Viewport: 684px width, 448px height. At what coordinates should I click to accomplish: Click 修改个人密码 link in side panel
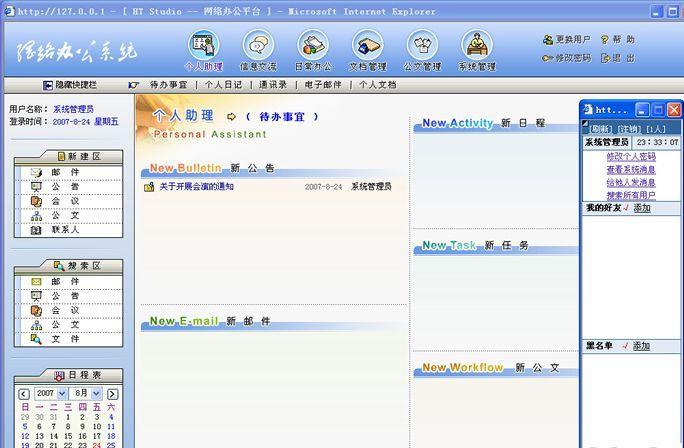click(x=631, y=157)
